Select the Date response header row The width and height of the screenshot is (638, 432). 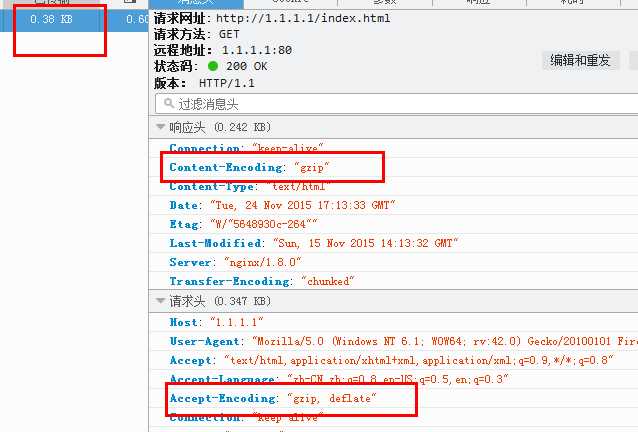[394, 205]
